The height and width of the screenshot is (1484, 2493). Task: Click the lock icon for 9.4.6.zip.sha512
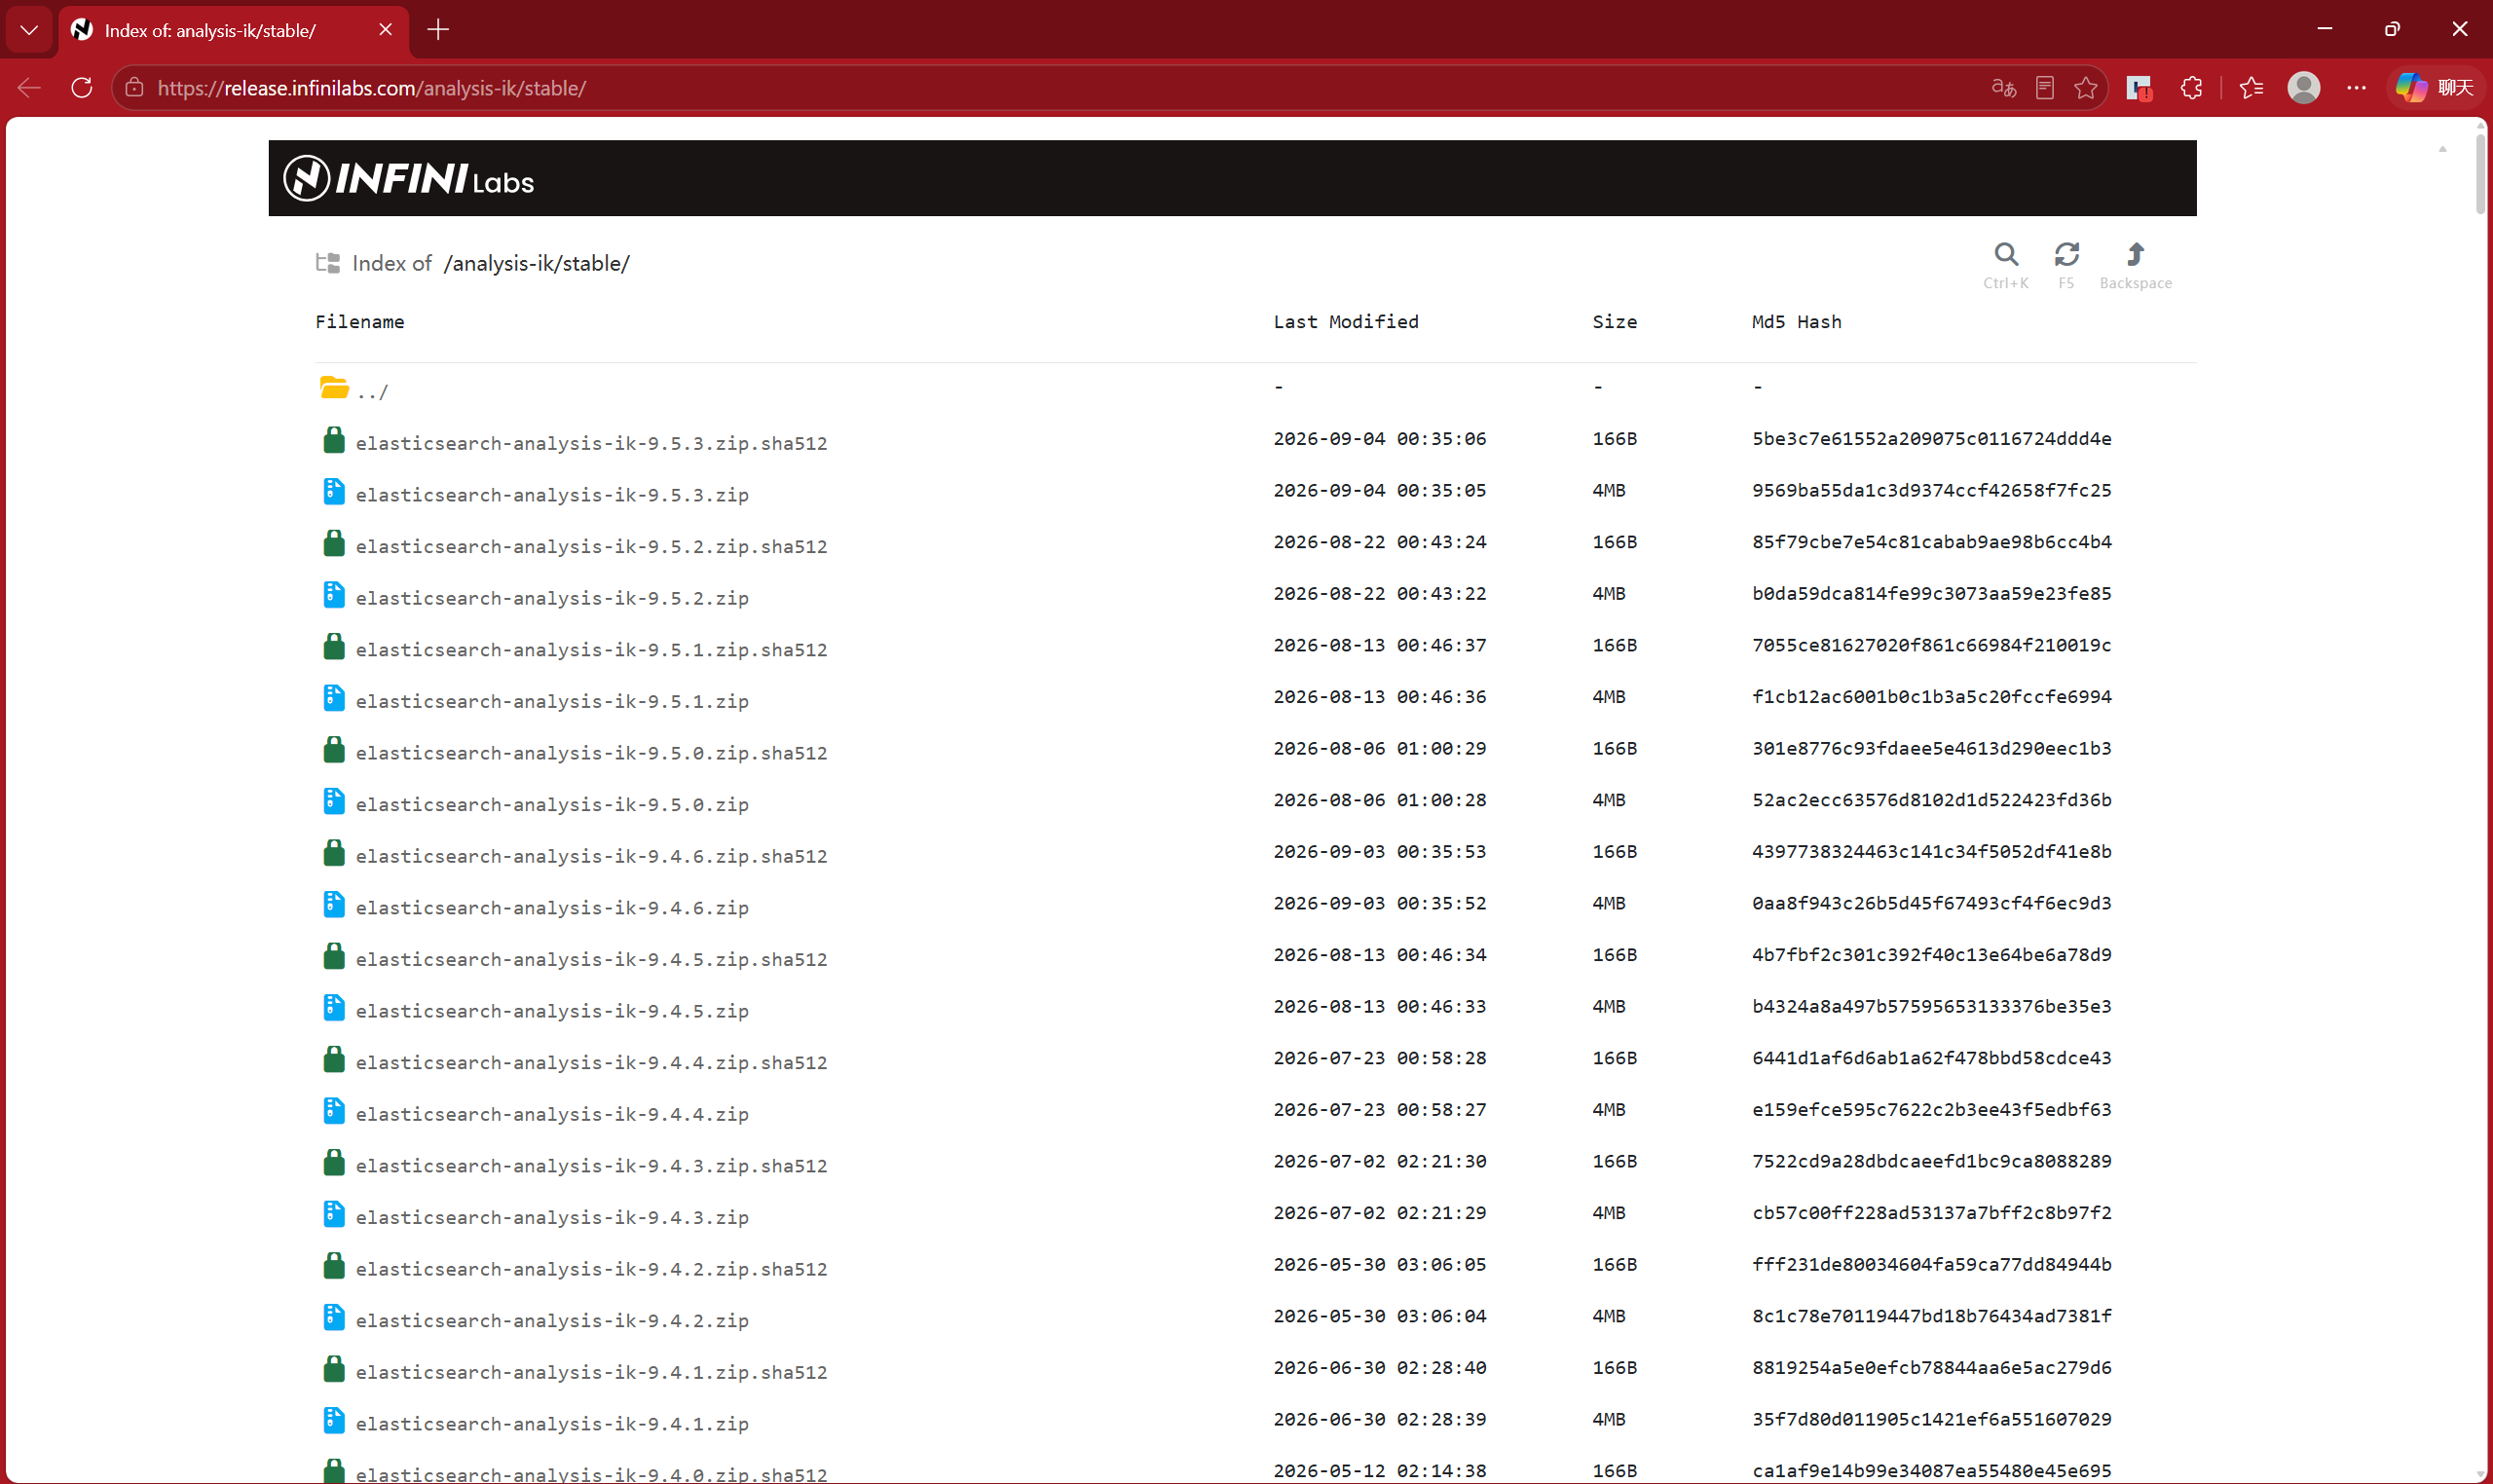tap(334, 853)
